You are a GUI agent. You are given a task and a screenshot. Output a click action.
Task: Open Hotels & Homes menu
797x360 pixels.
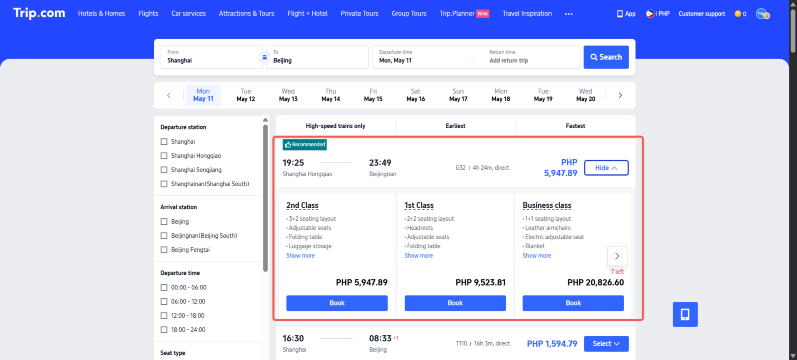pyautogui.click(x=102, y=14)
